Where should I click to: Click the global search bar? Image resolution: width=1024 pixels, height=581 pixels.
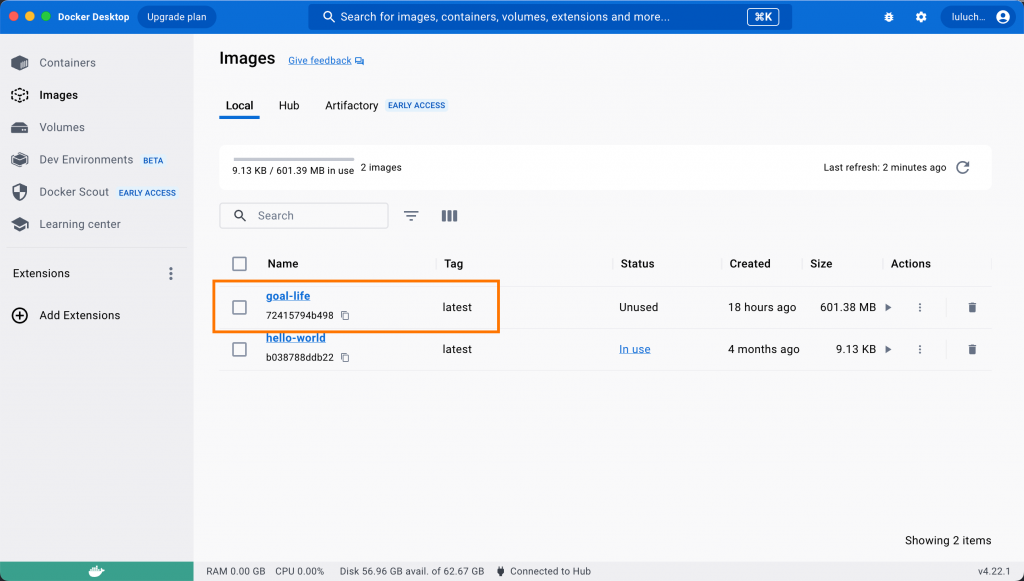[550, 17]
